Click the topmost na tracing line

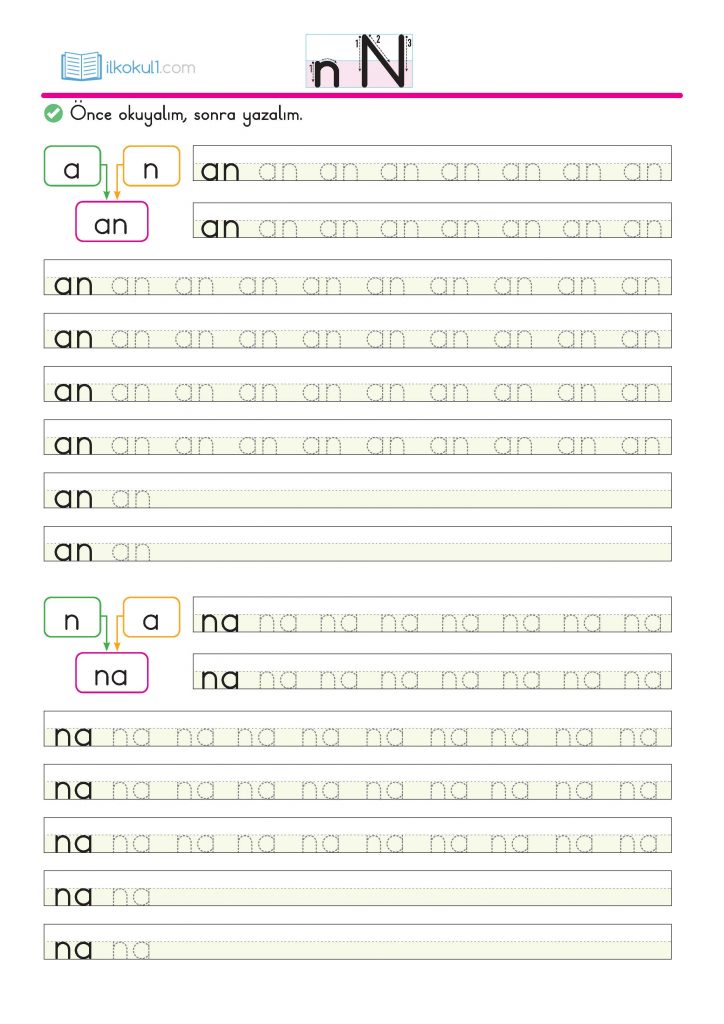coord(431,616)
